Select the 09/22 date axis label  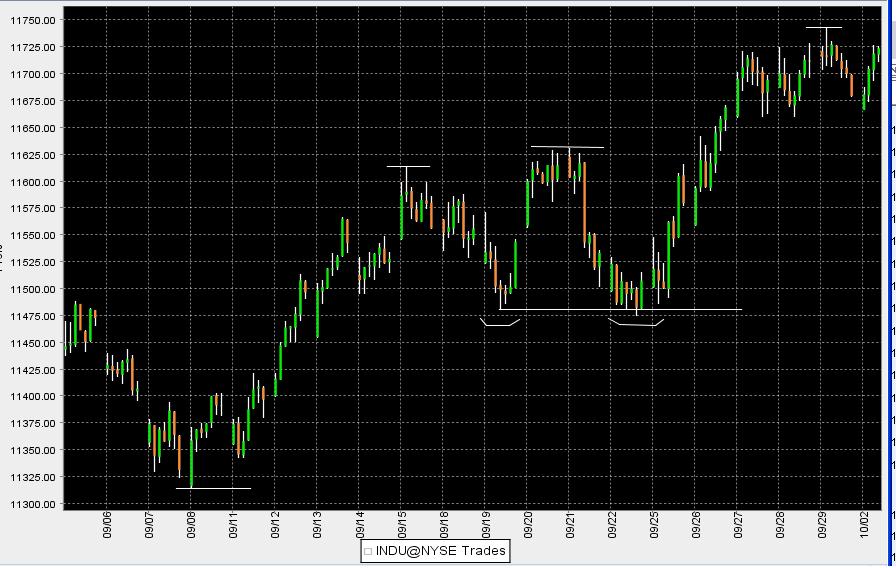click(612, 526)
